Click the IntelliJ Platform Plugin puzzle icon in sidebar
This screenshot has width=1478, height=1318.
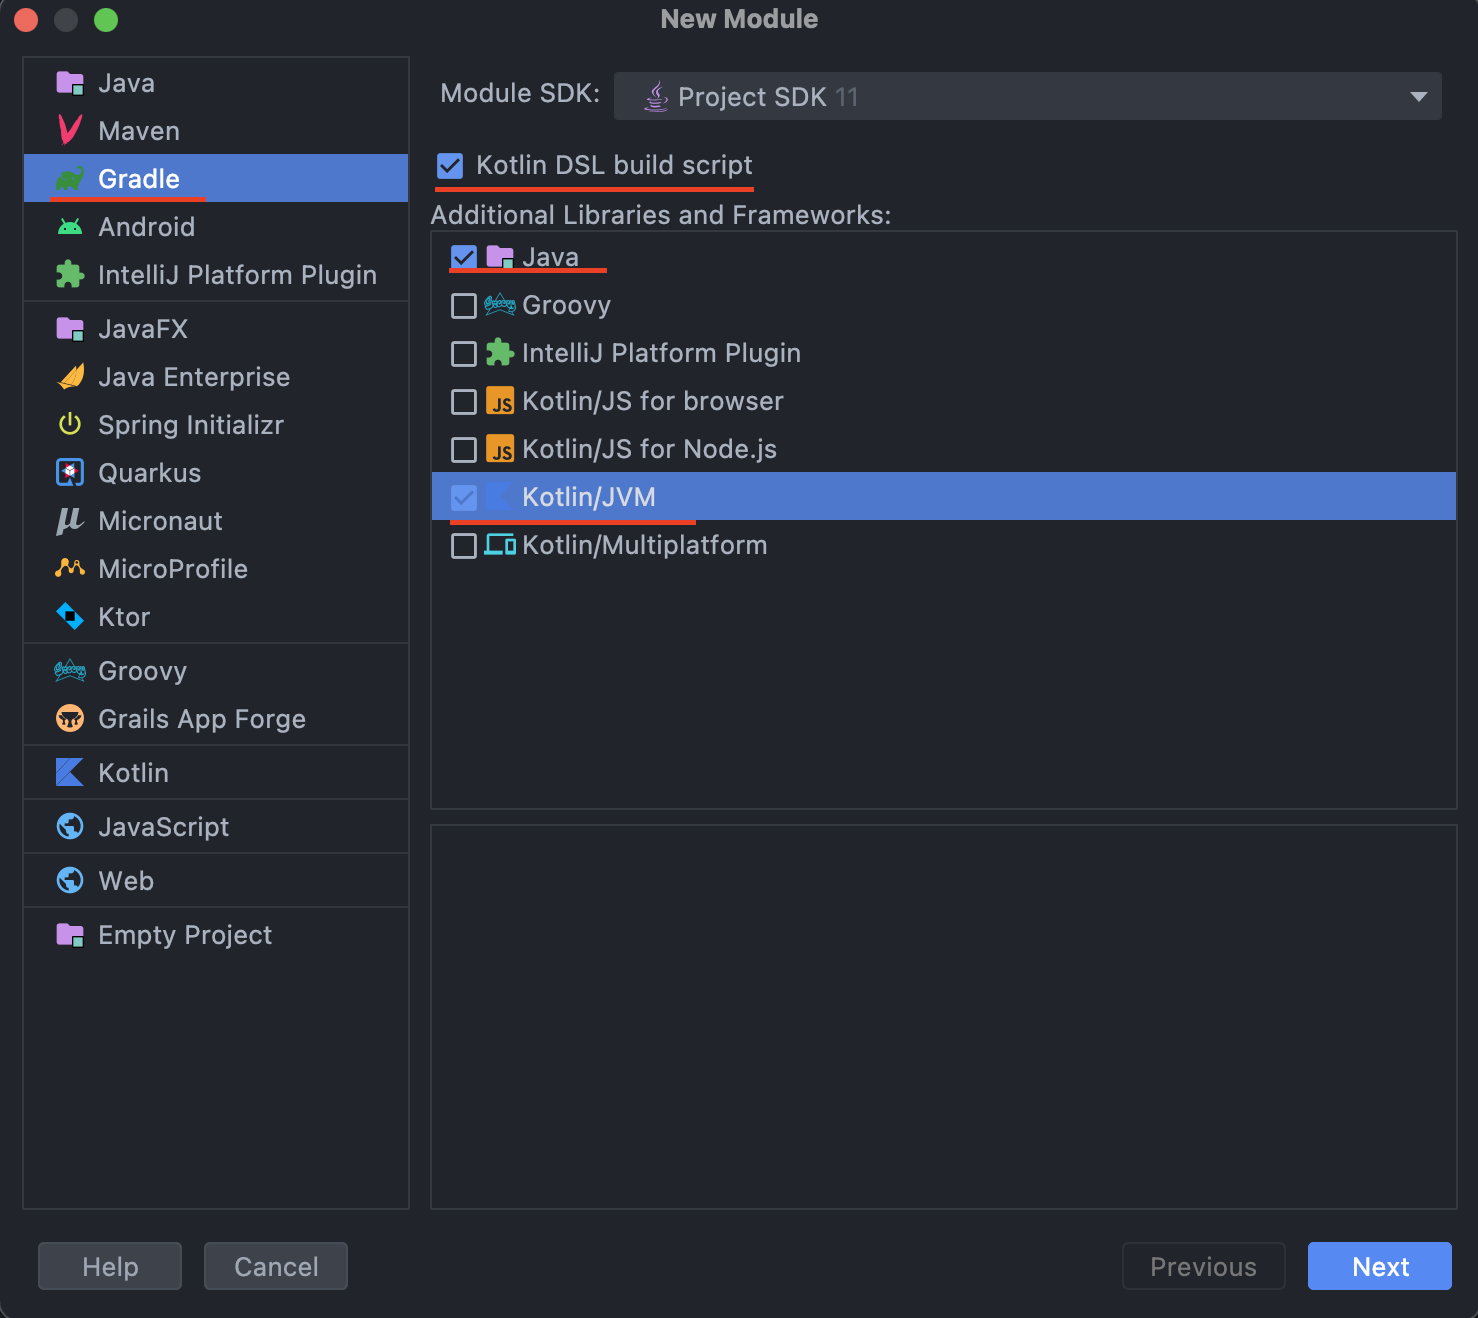[x=70, y=275]
